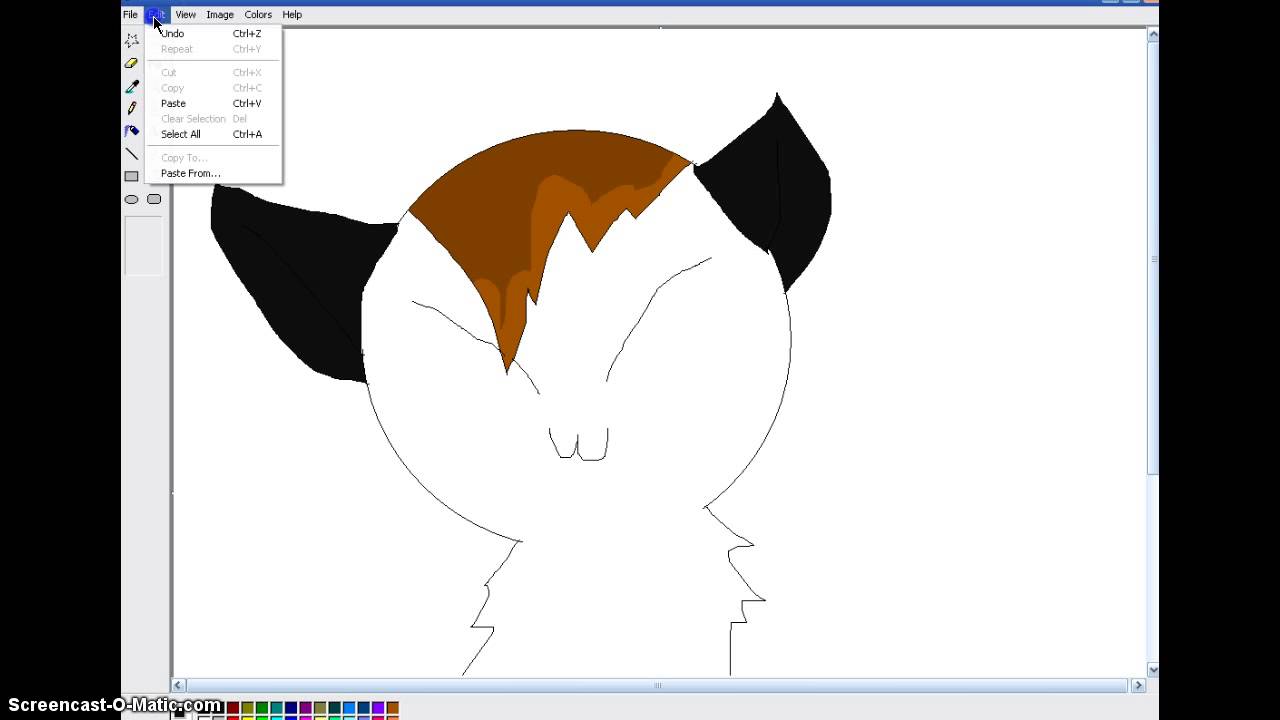Select the Eraser tool

pyautogui.click(x=131, y=63)
